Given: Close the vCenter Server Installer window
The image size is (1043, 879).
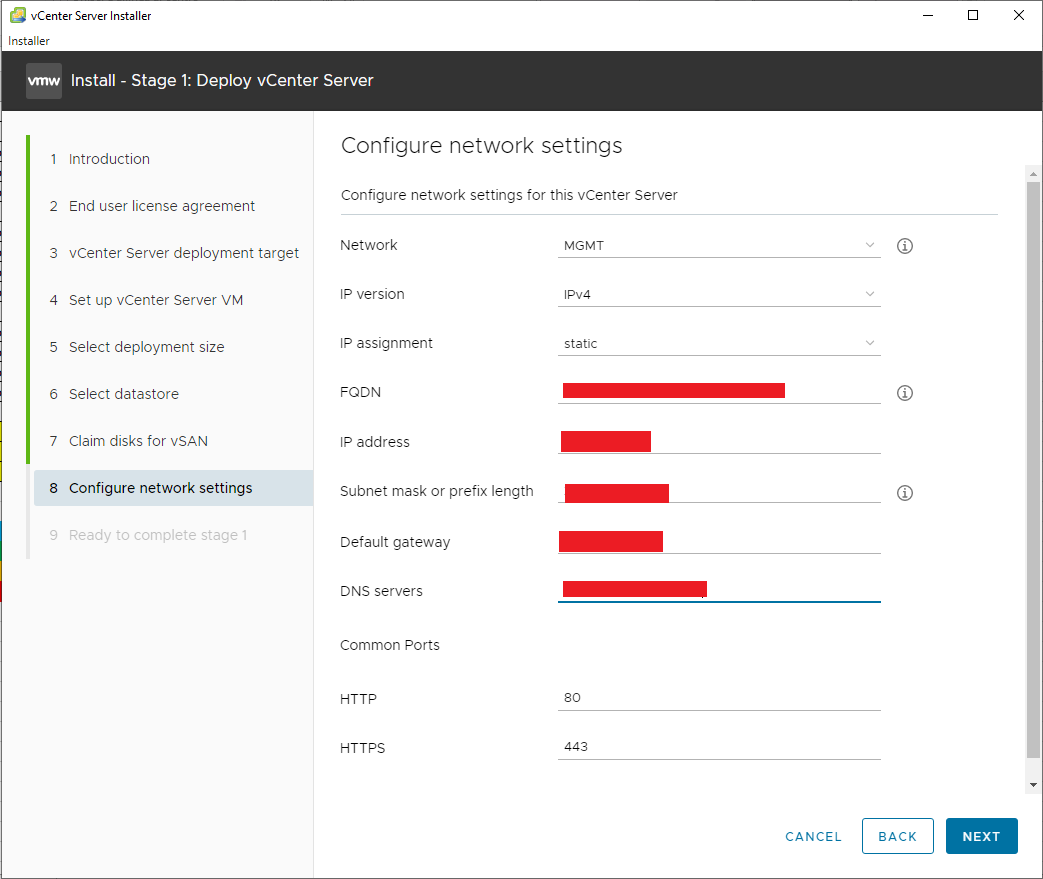Looking at the screenshot, I should pos(1018,15).
